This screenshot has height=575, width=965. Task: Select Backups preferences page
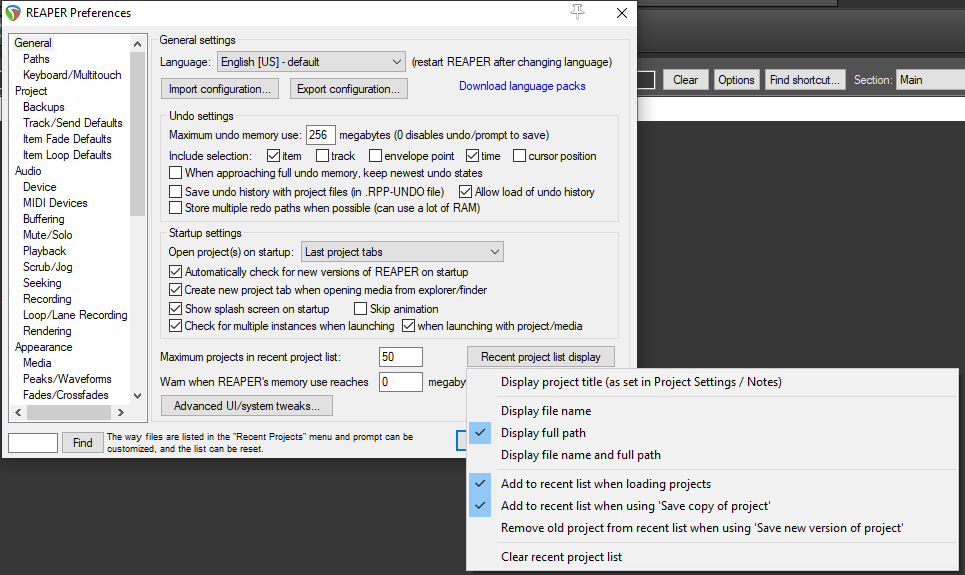44,107
